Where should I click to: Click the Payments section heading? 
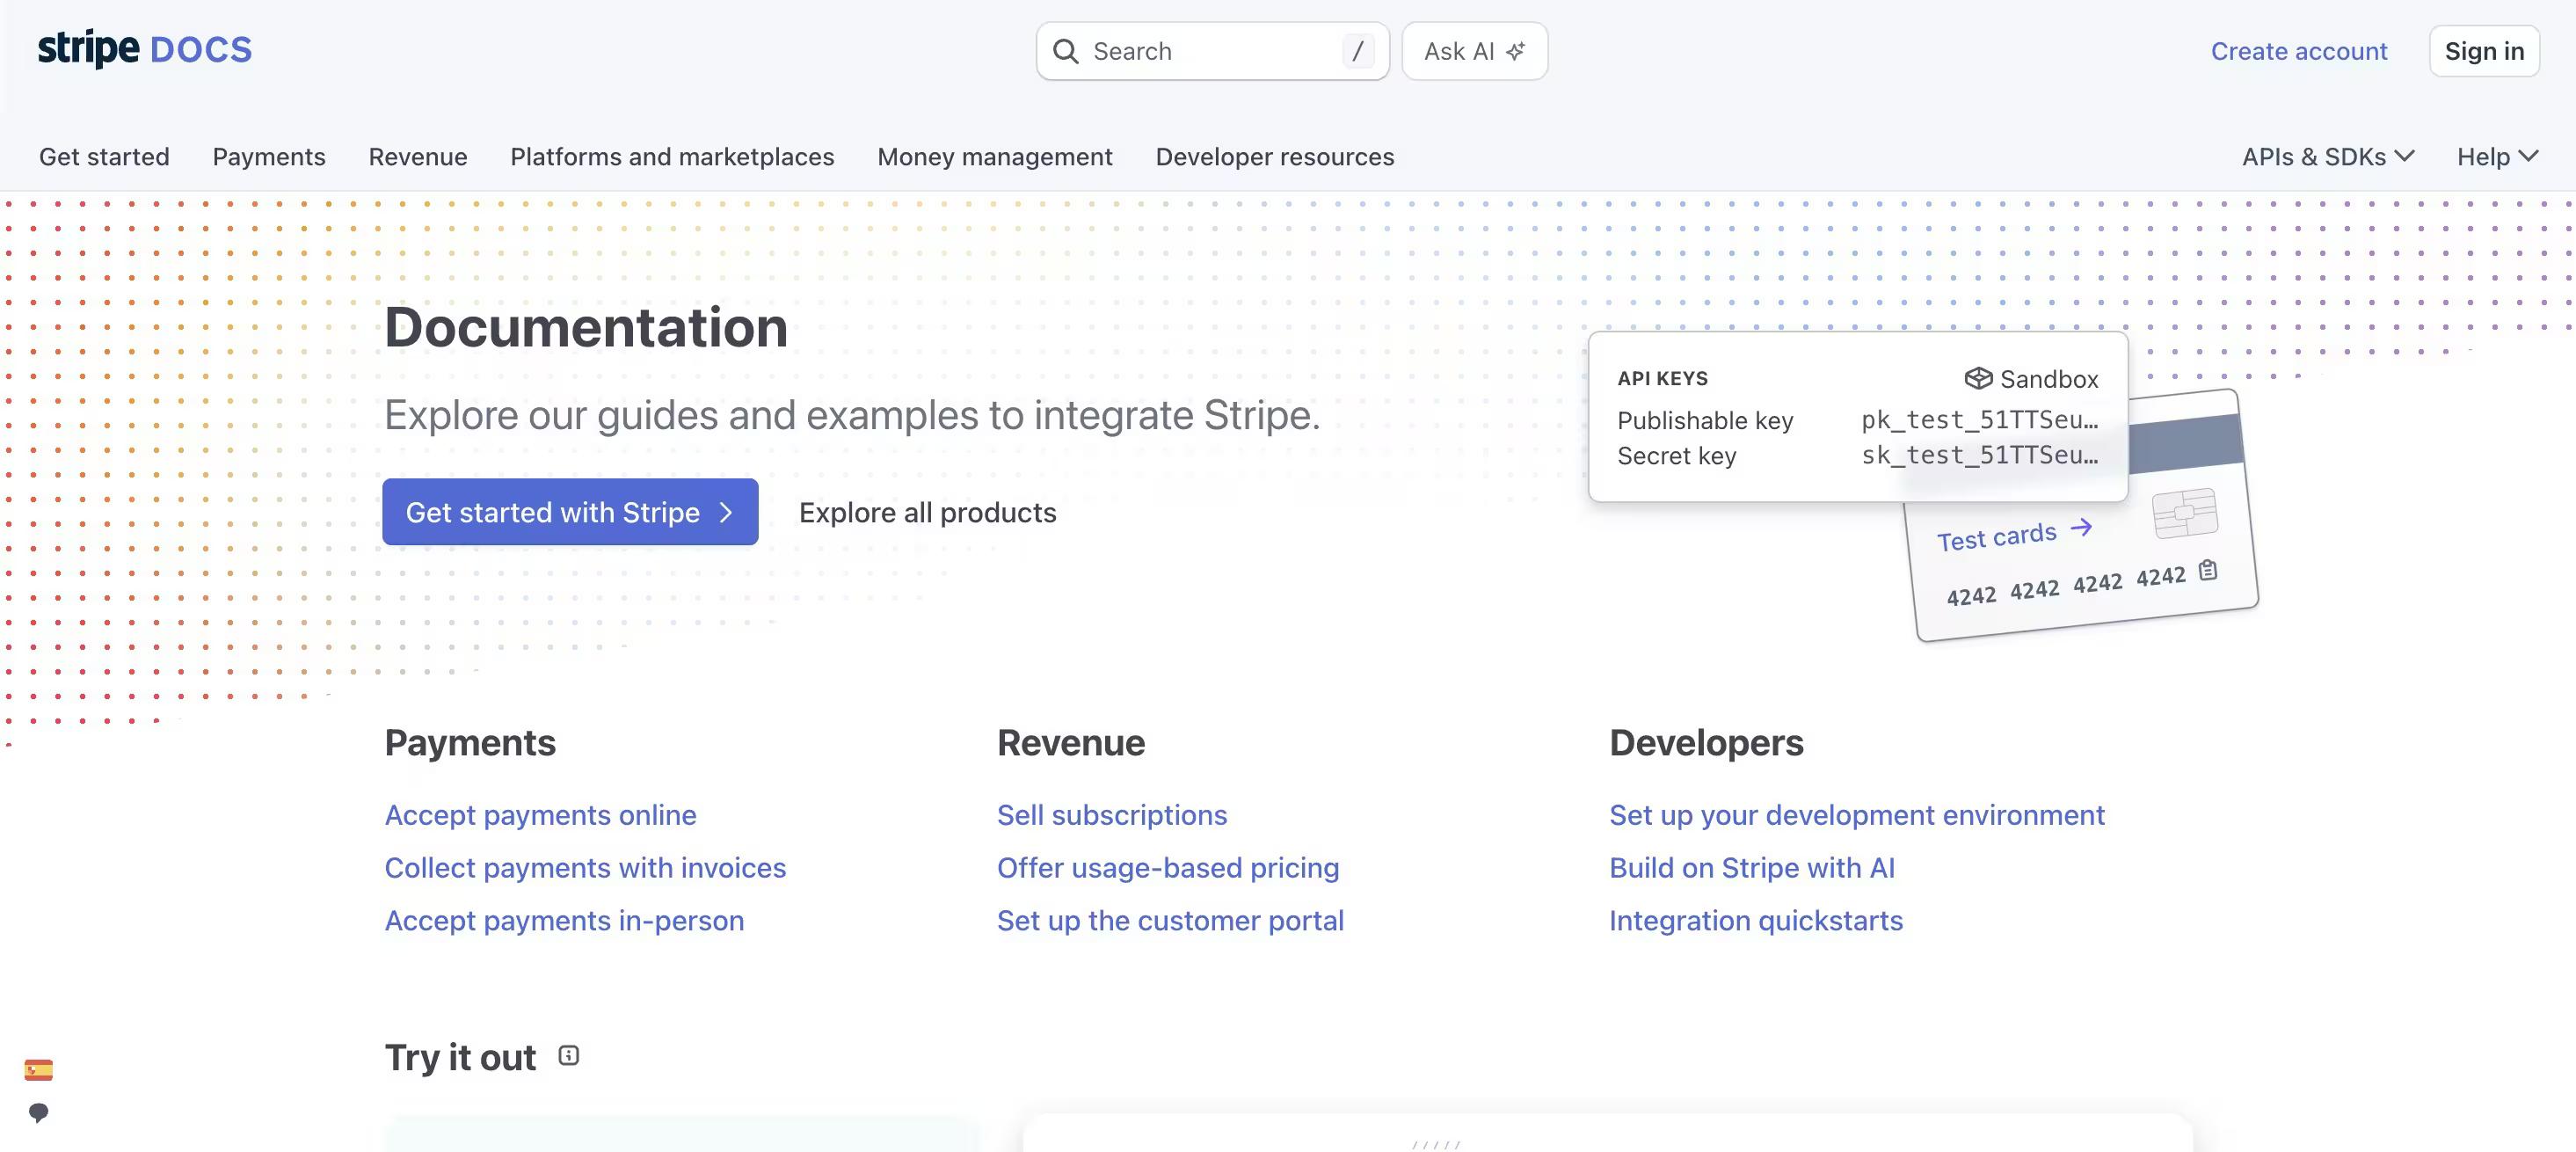(x=470, y=743)
